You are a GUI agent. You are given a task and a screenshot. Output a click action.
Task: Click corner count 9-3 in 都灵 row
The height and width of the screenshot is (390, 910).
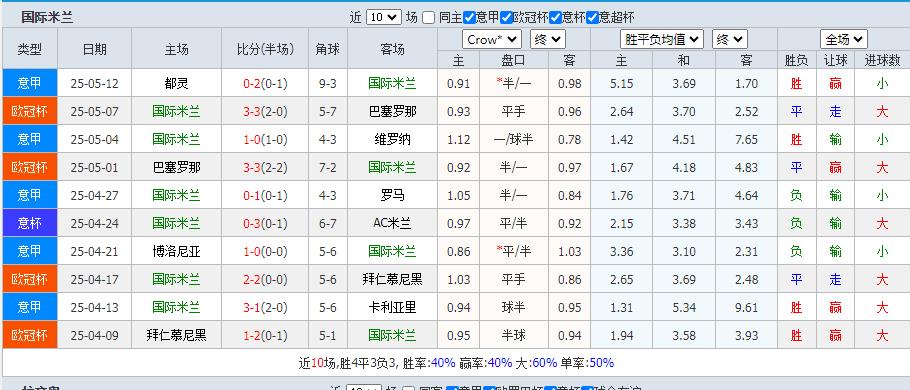(328, 84)
